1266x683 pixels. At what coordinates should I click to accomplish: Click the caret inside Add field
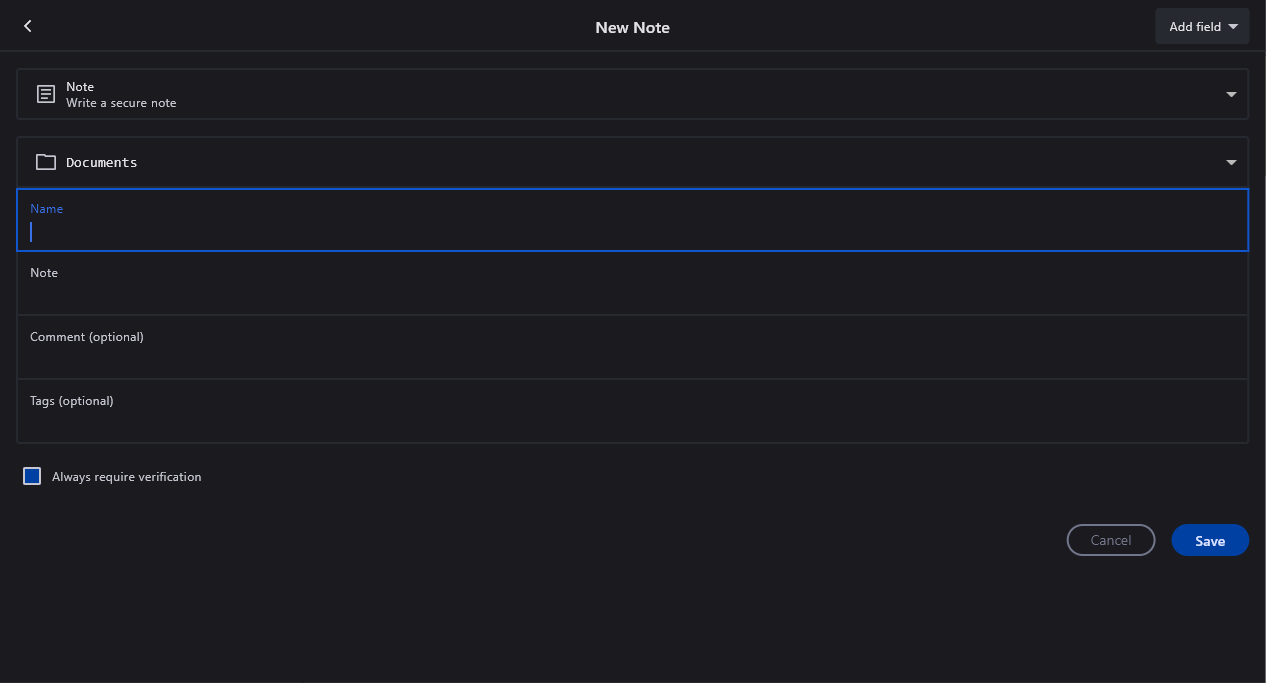[x=1233, y=27]
